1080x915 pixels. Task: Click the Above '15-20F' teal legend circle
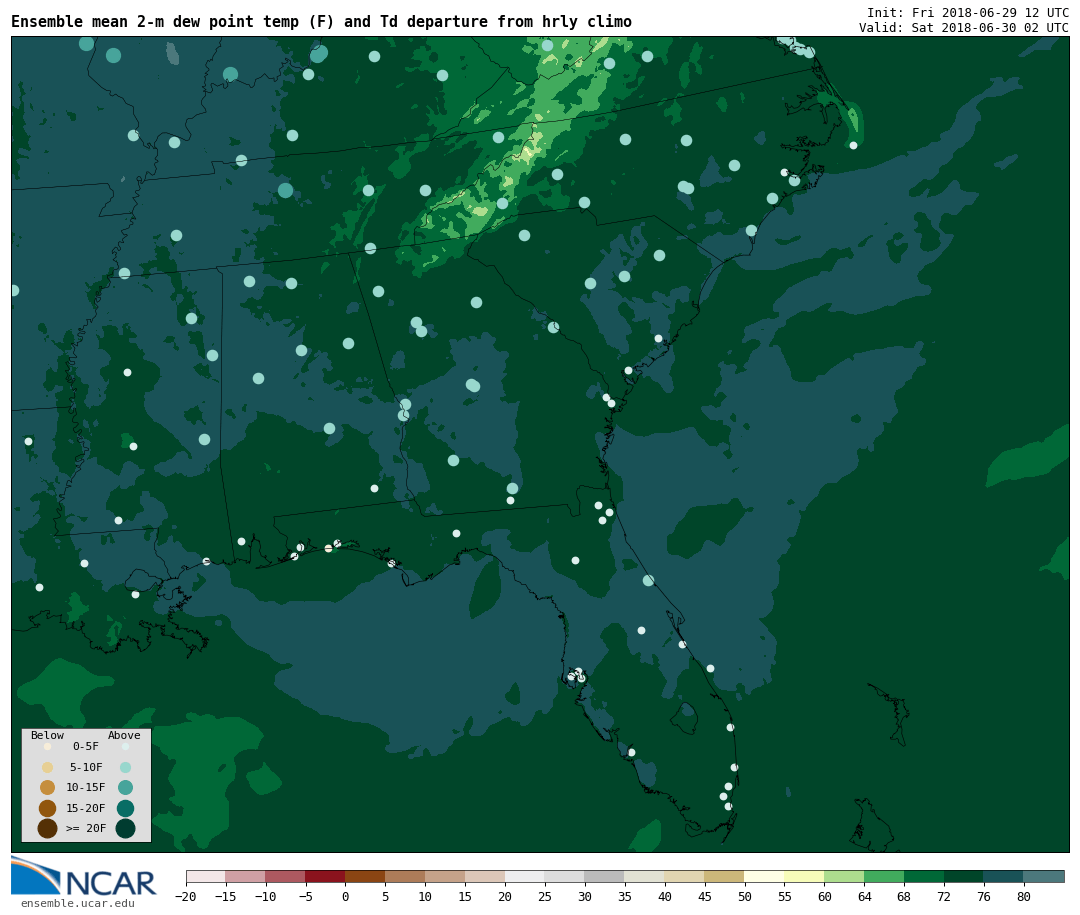[125, 808]
